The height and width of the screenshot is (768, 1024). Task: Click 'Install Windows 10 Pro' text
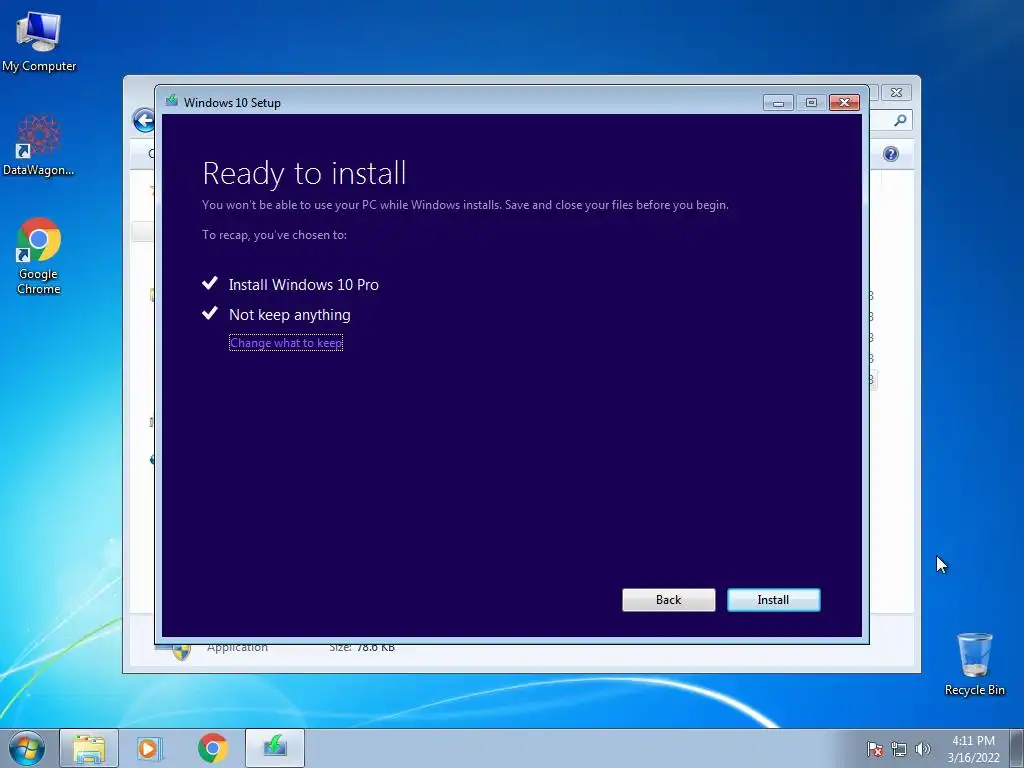click(304, 285)
